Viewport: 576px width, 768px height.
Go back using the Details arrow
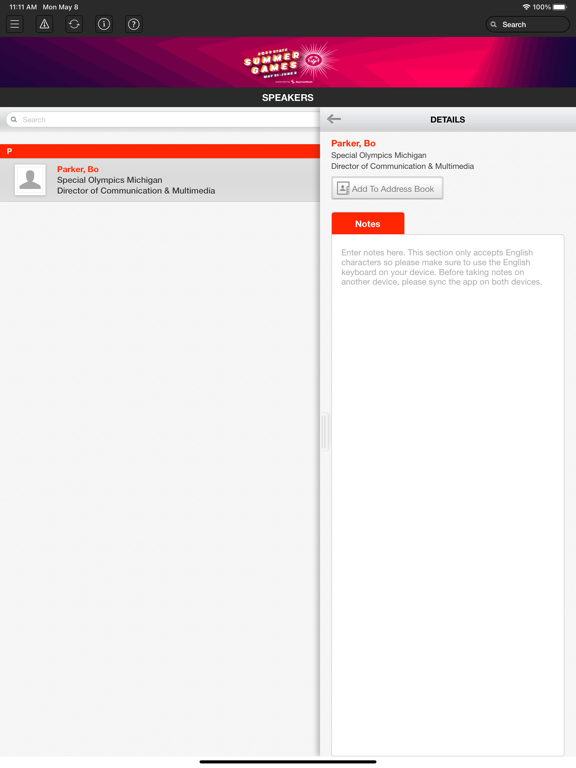point(334,119)
